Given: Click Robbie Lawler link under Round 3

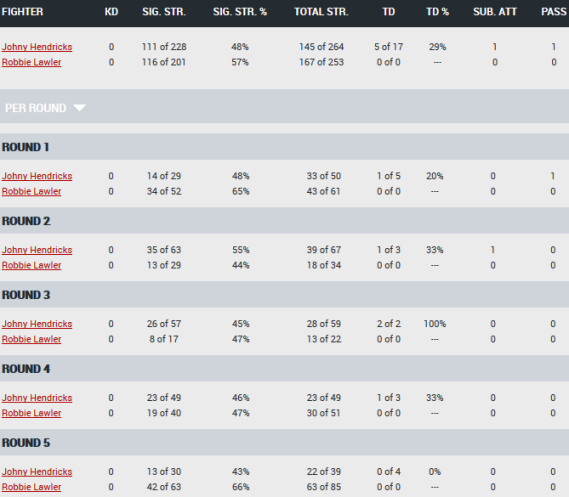Looking at the screenshot, I should tap(32, 339).
